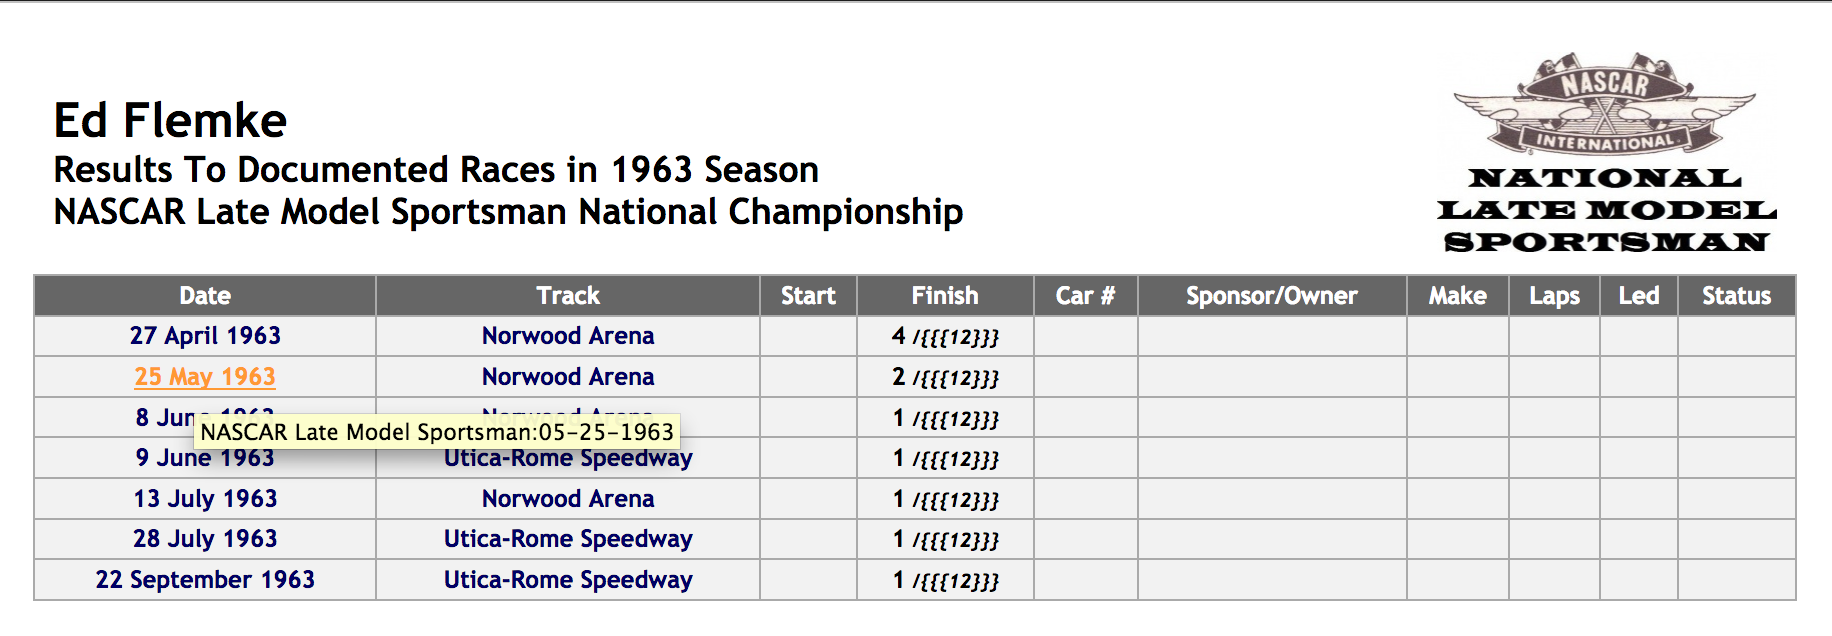Open the 22 September 1963 race link
This screenshot has height=636, width=1832.
tap(205, 580)
